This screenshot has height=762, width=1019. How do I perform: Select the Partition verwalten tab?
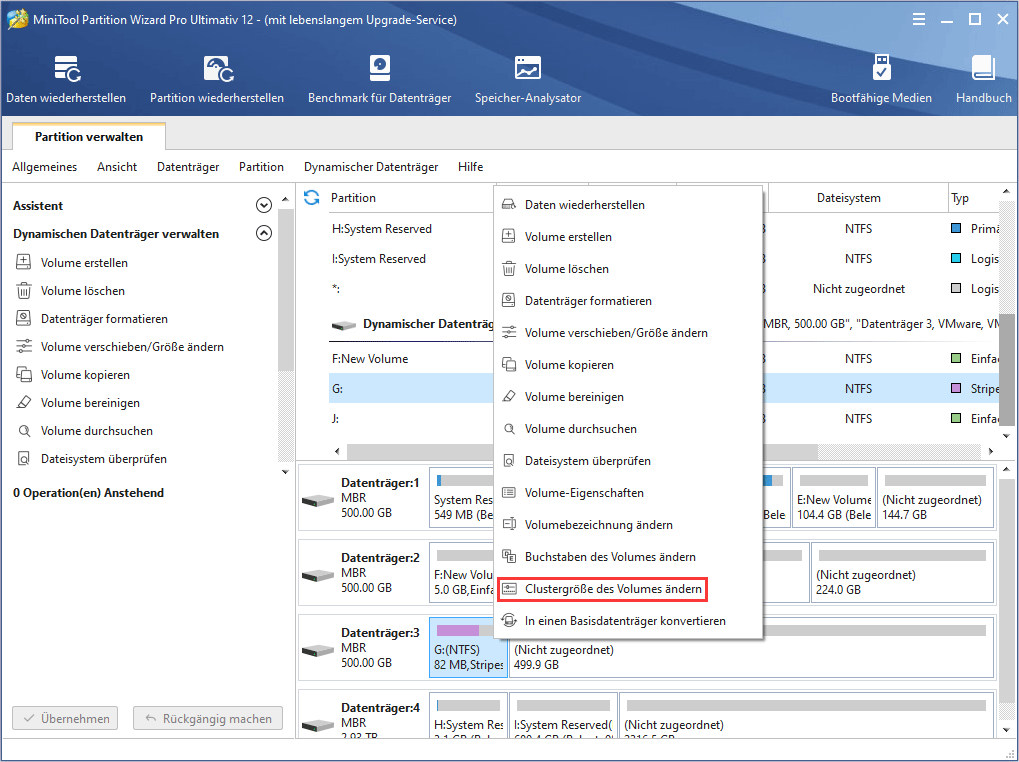[89, 136]
